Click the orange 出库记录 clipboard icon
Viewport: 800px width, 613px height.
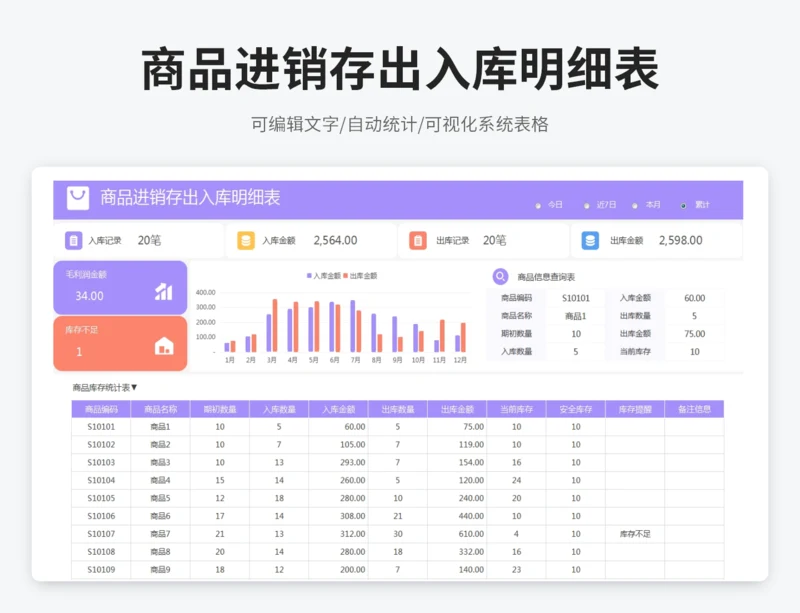418,240
